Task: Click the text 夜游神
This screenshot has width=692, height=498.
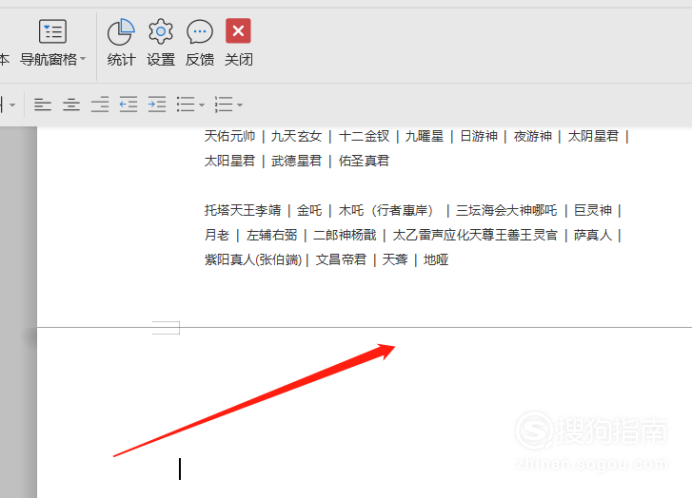Action: tap(533, 136)
